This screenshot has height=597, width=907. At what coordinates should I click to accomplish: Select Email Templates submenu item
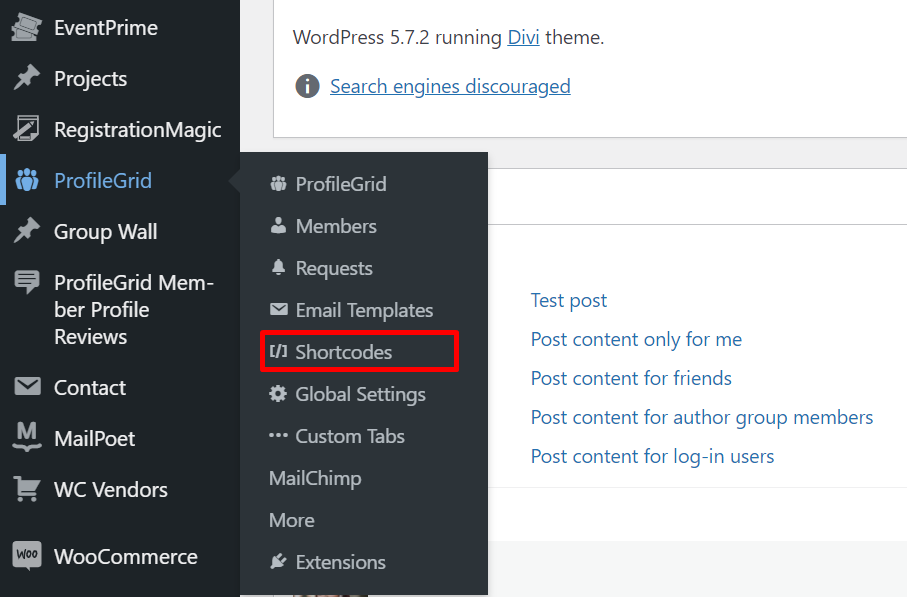[364, 310]
